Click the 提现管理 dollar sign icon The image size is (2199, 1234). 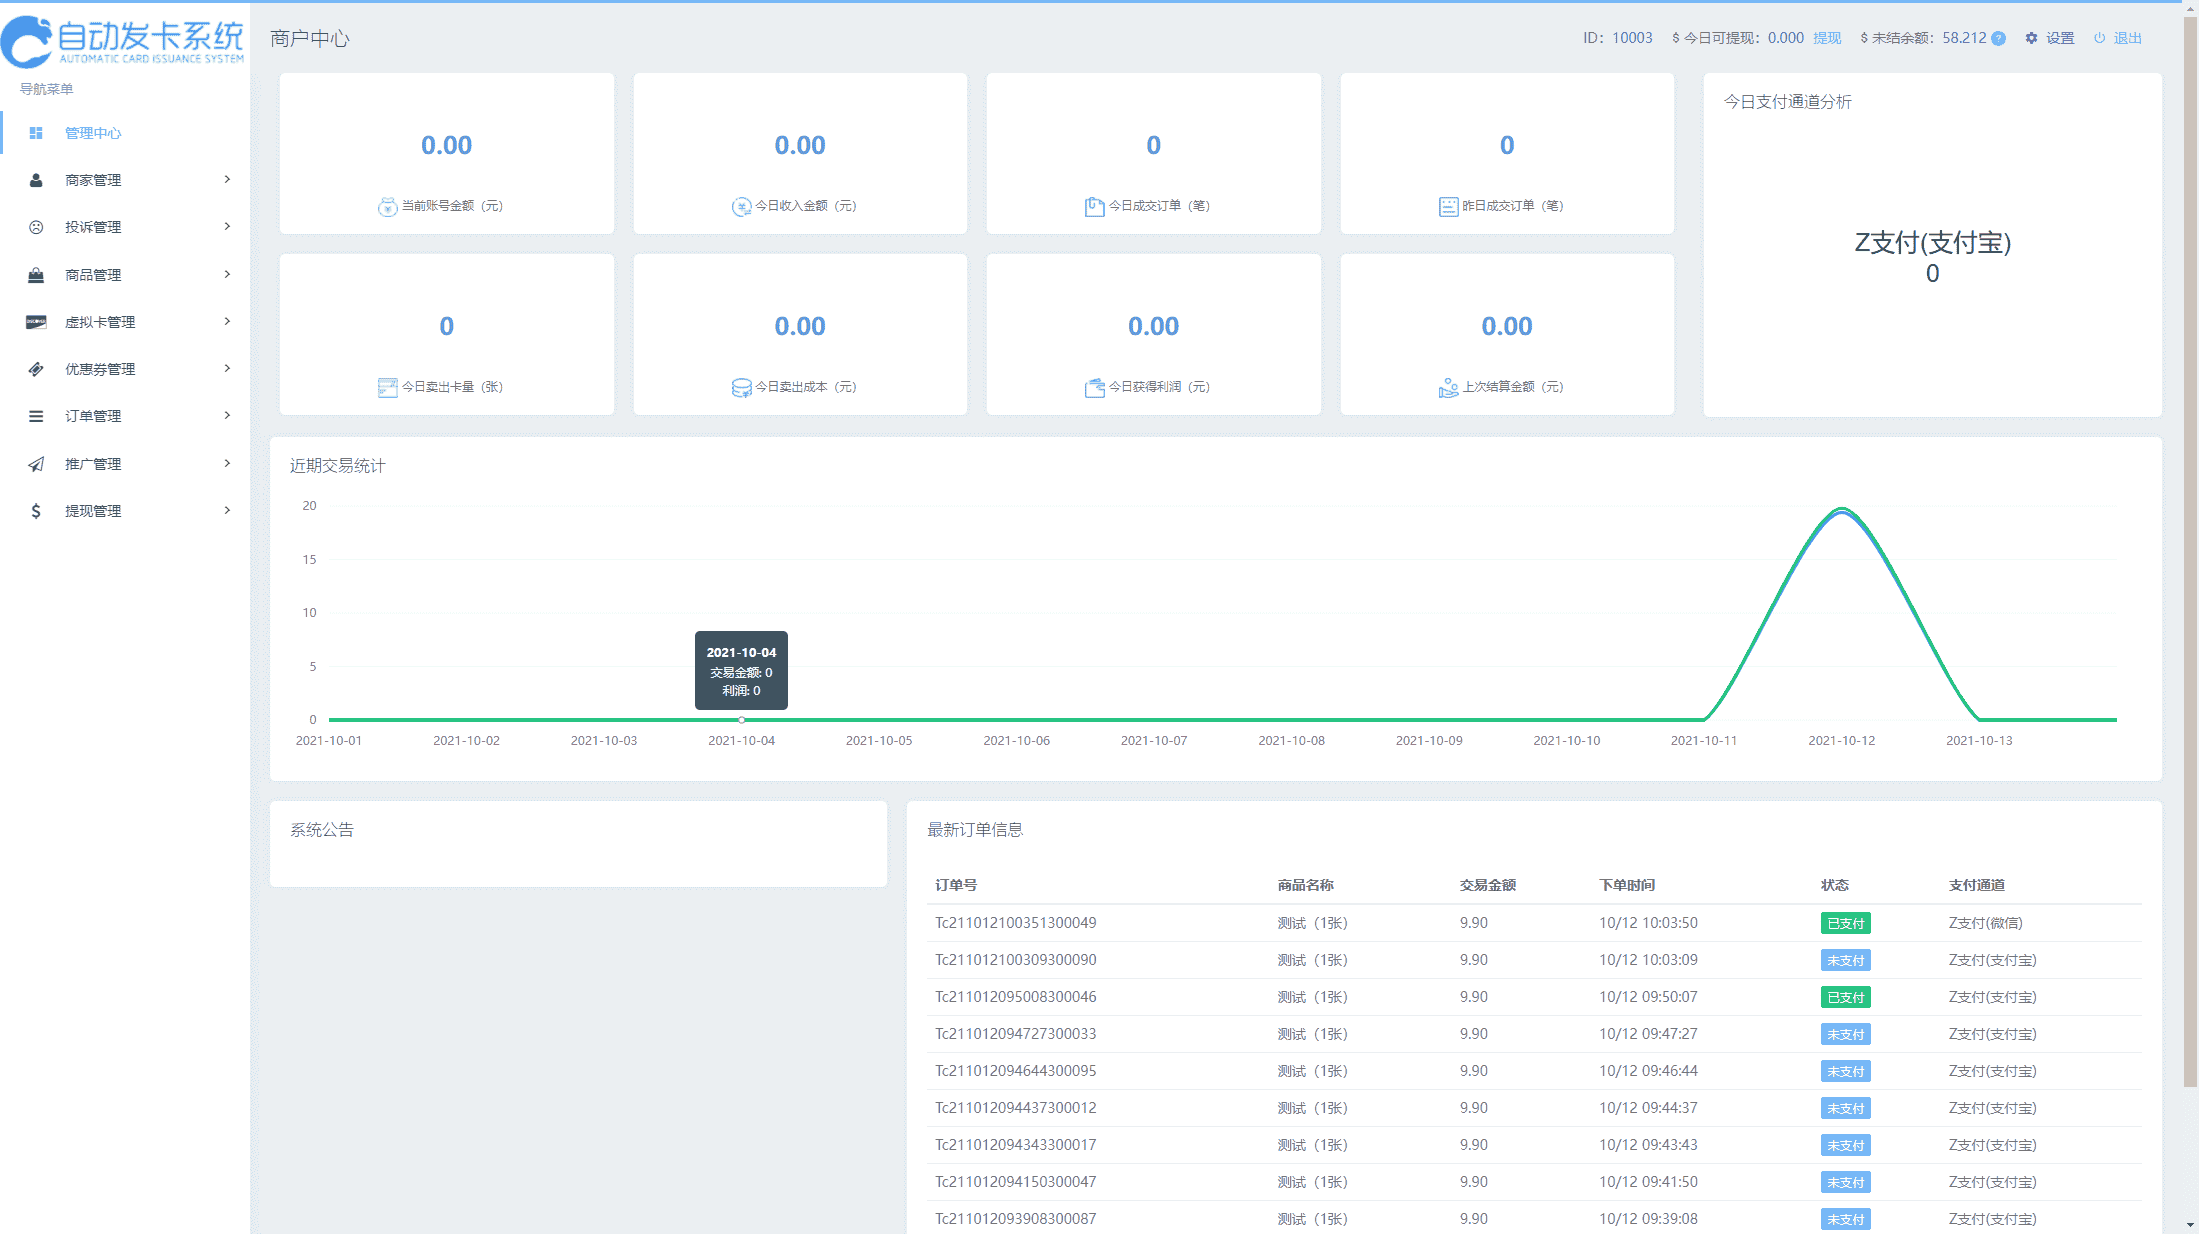click(x=36, y=511)
